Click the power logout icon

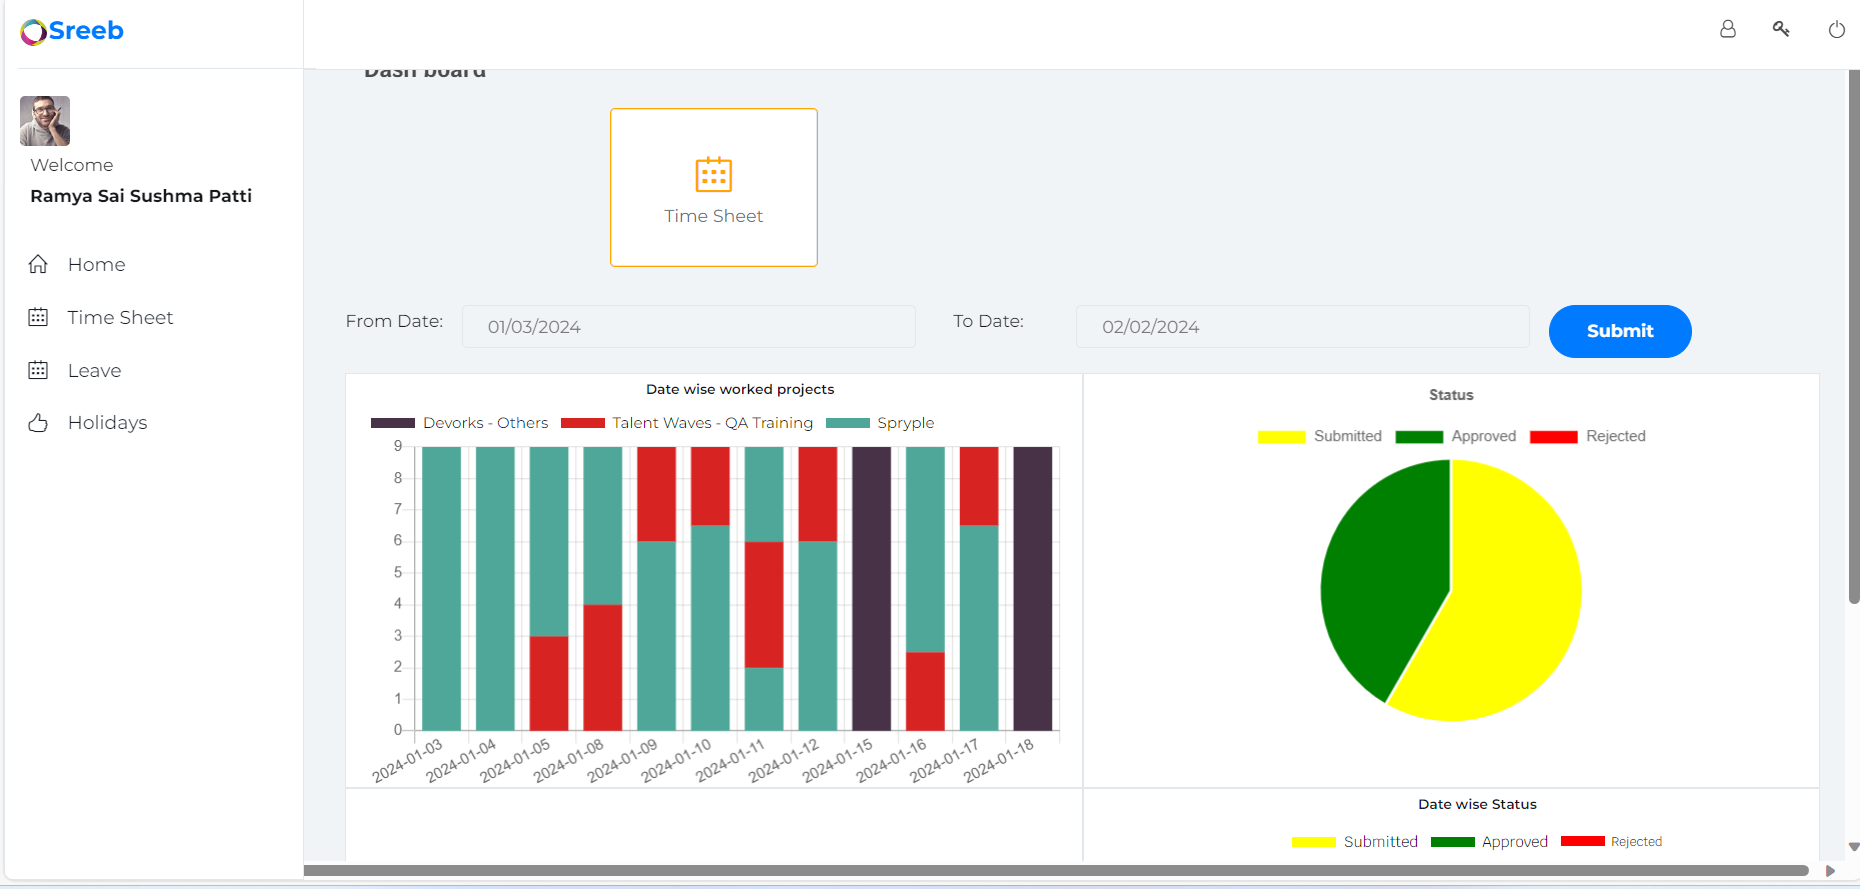[1836, 30]
